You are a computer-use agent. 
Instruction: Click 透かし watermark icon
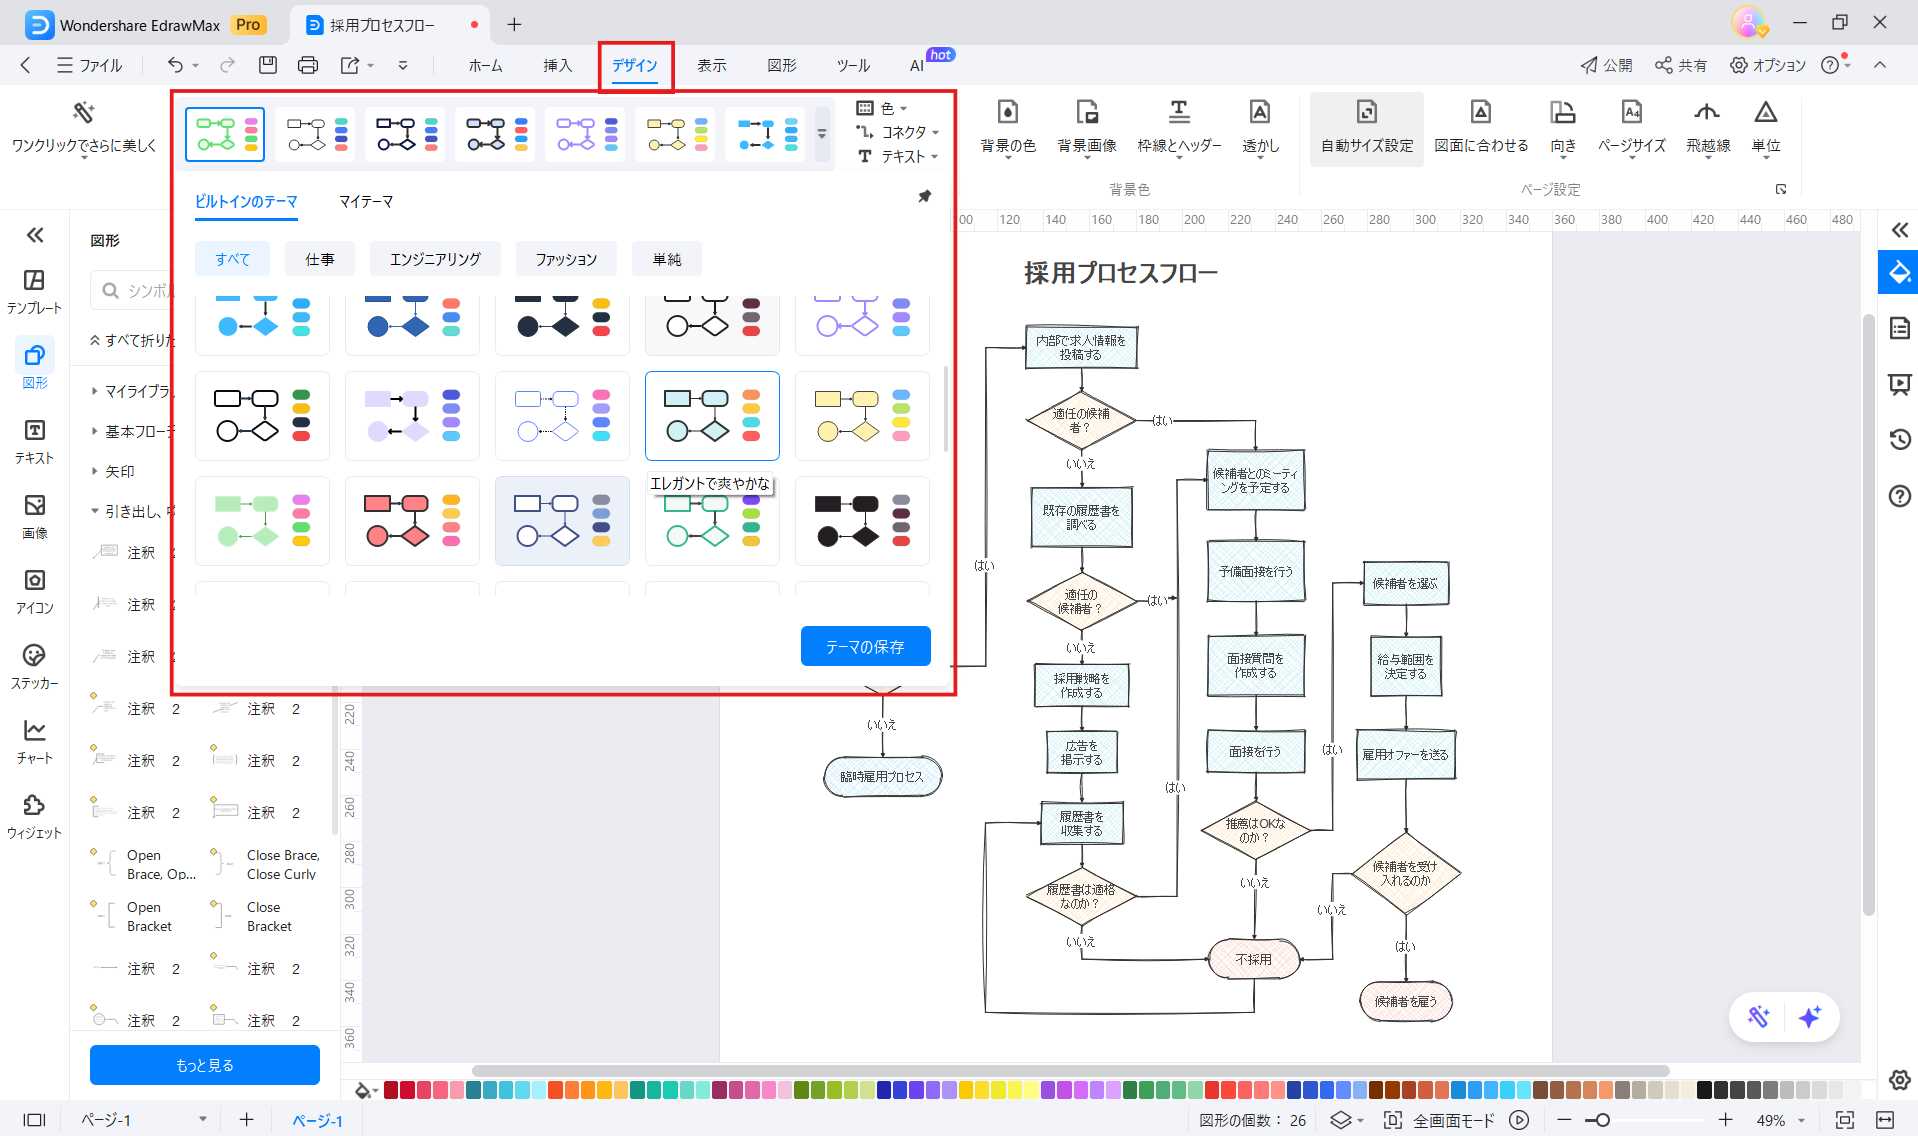coord(1260,127)
